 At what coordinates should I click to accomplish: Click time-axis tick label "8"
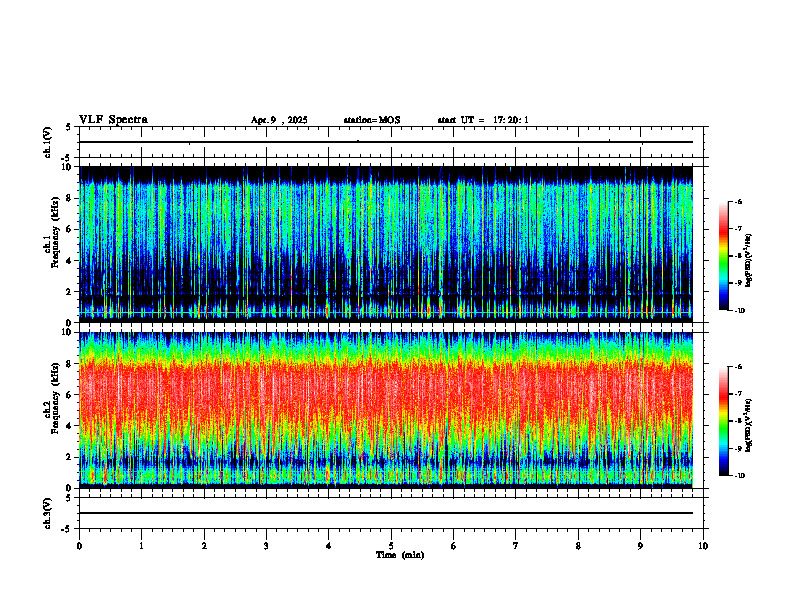pos(578,546)
